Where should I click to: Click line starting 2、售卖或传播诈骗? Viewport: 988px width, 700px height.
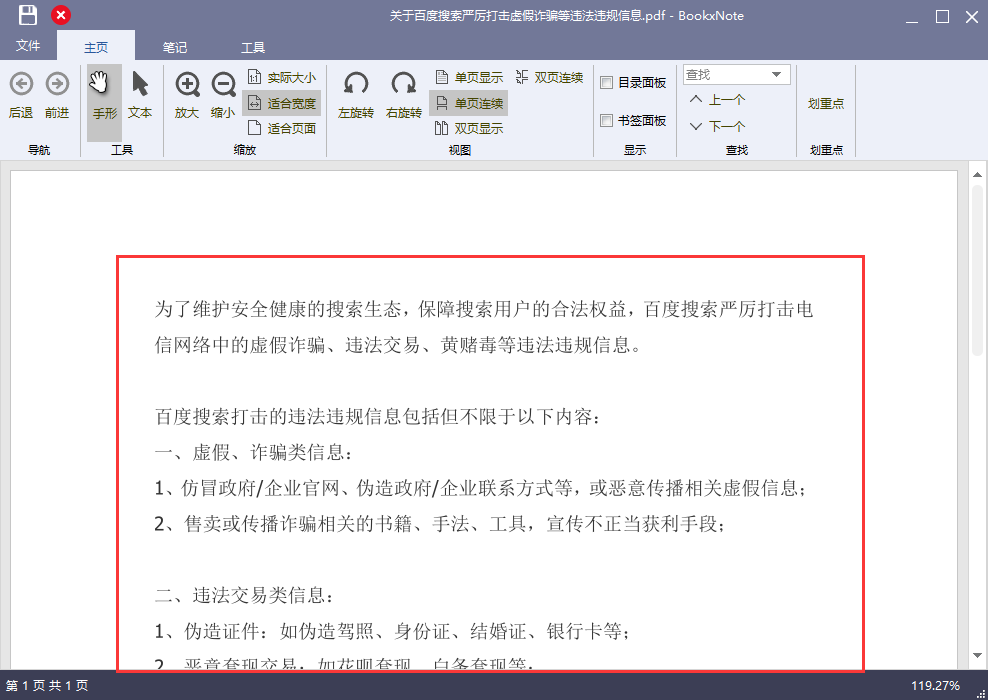(x=440, y=524)
